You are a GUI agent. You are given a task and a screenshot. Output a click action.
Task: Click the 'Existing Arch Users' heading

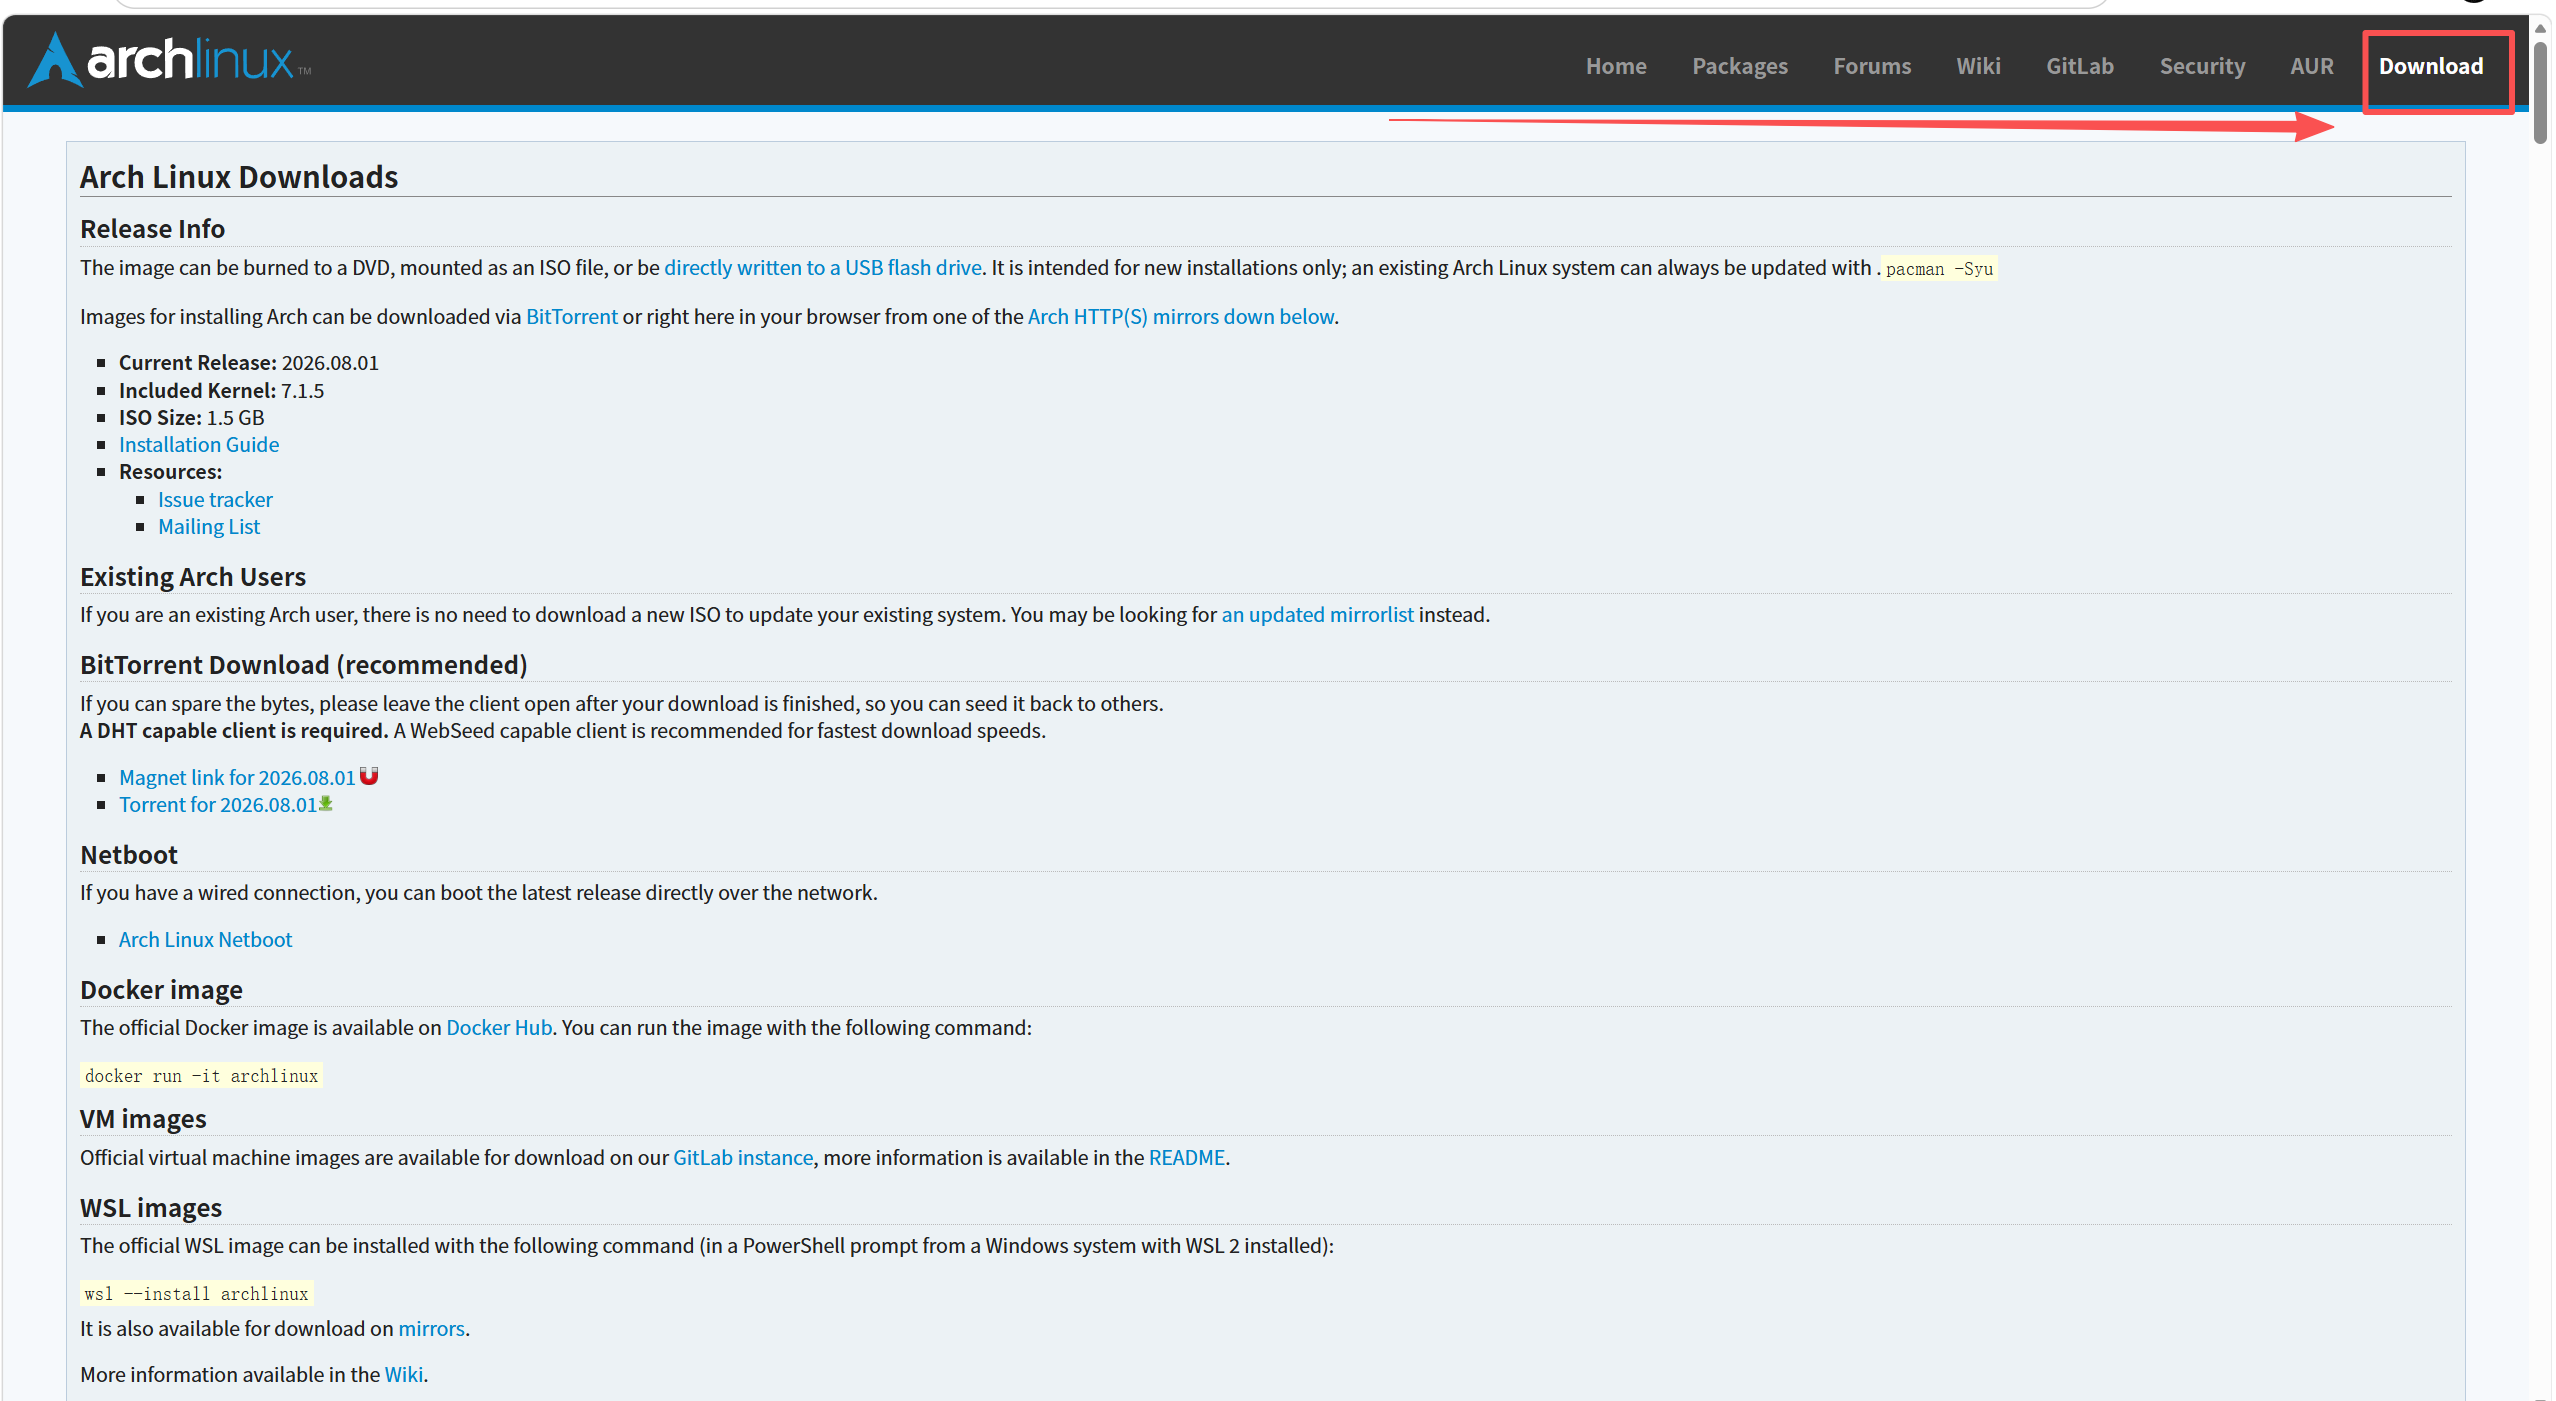pyautogui.click(x=193, y=577)
